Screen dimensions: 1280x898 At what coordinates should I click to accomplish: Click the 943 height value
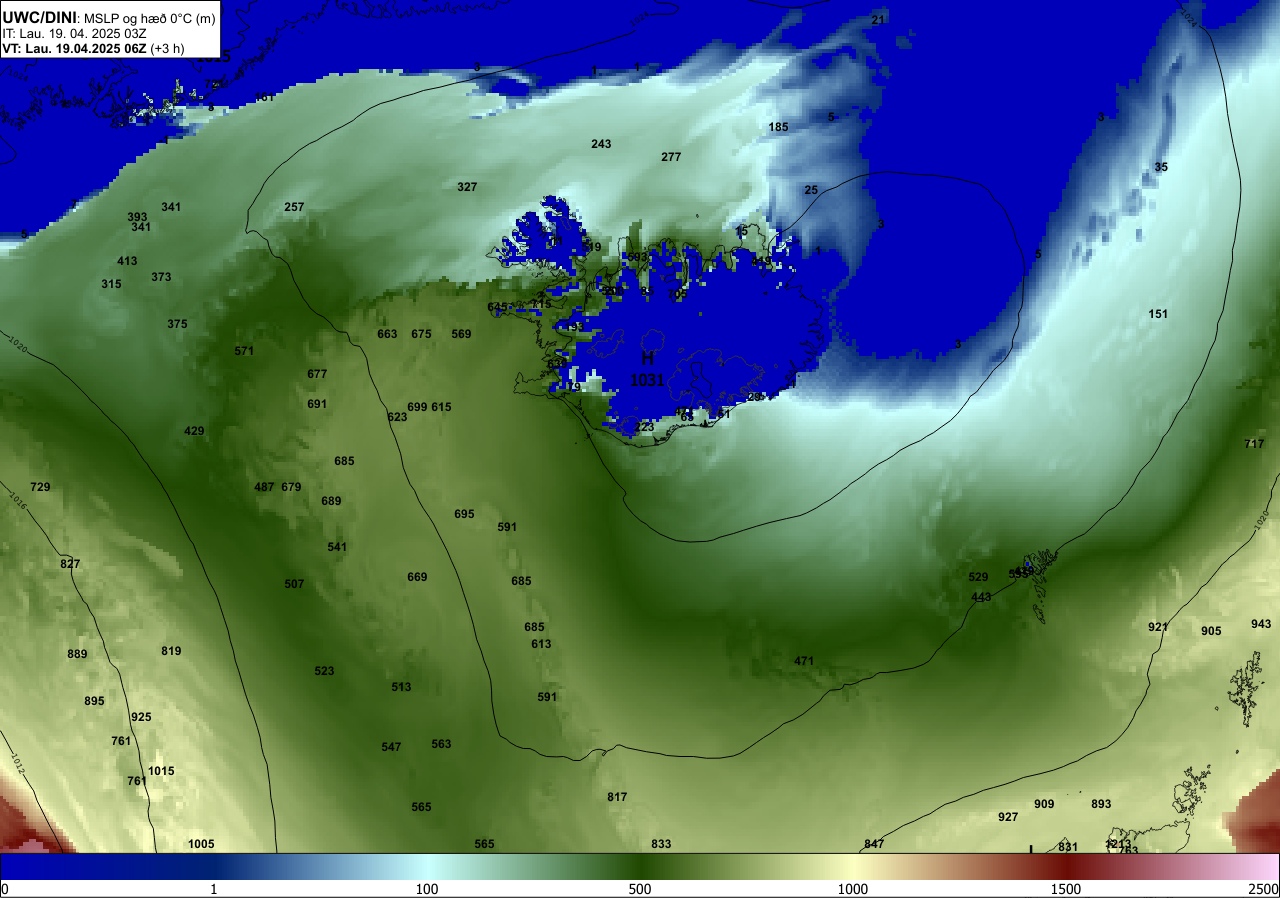click(x=1261, y=624)
